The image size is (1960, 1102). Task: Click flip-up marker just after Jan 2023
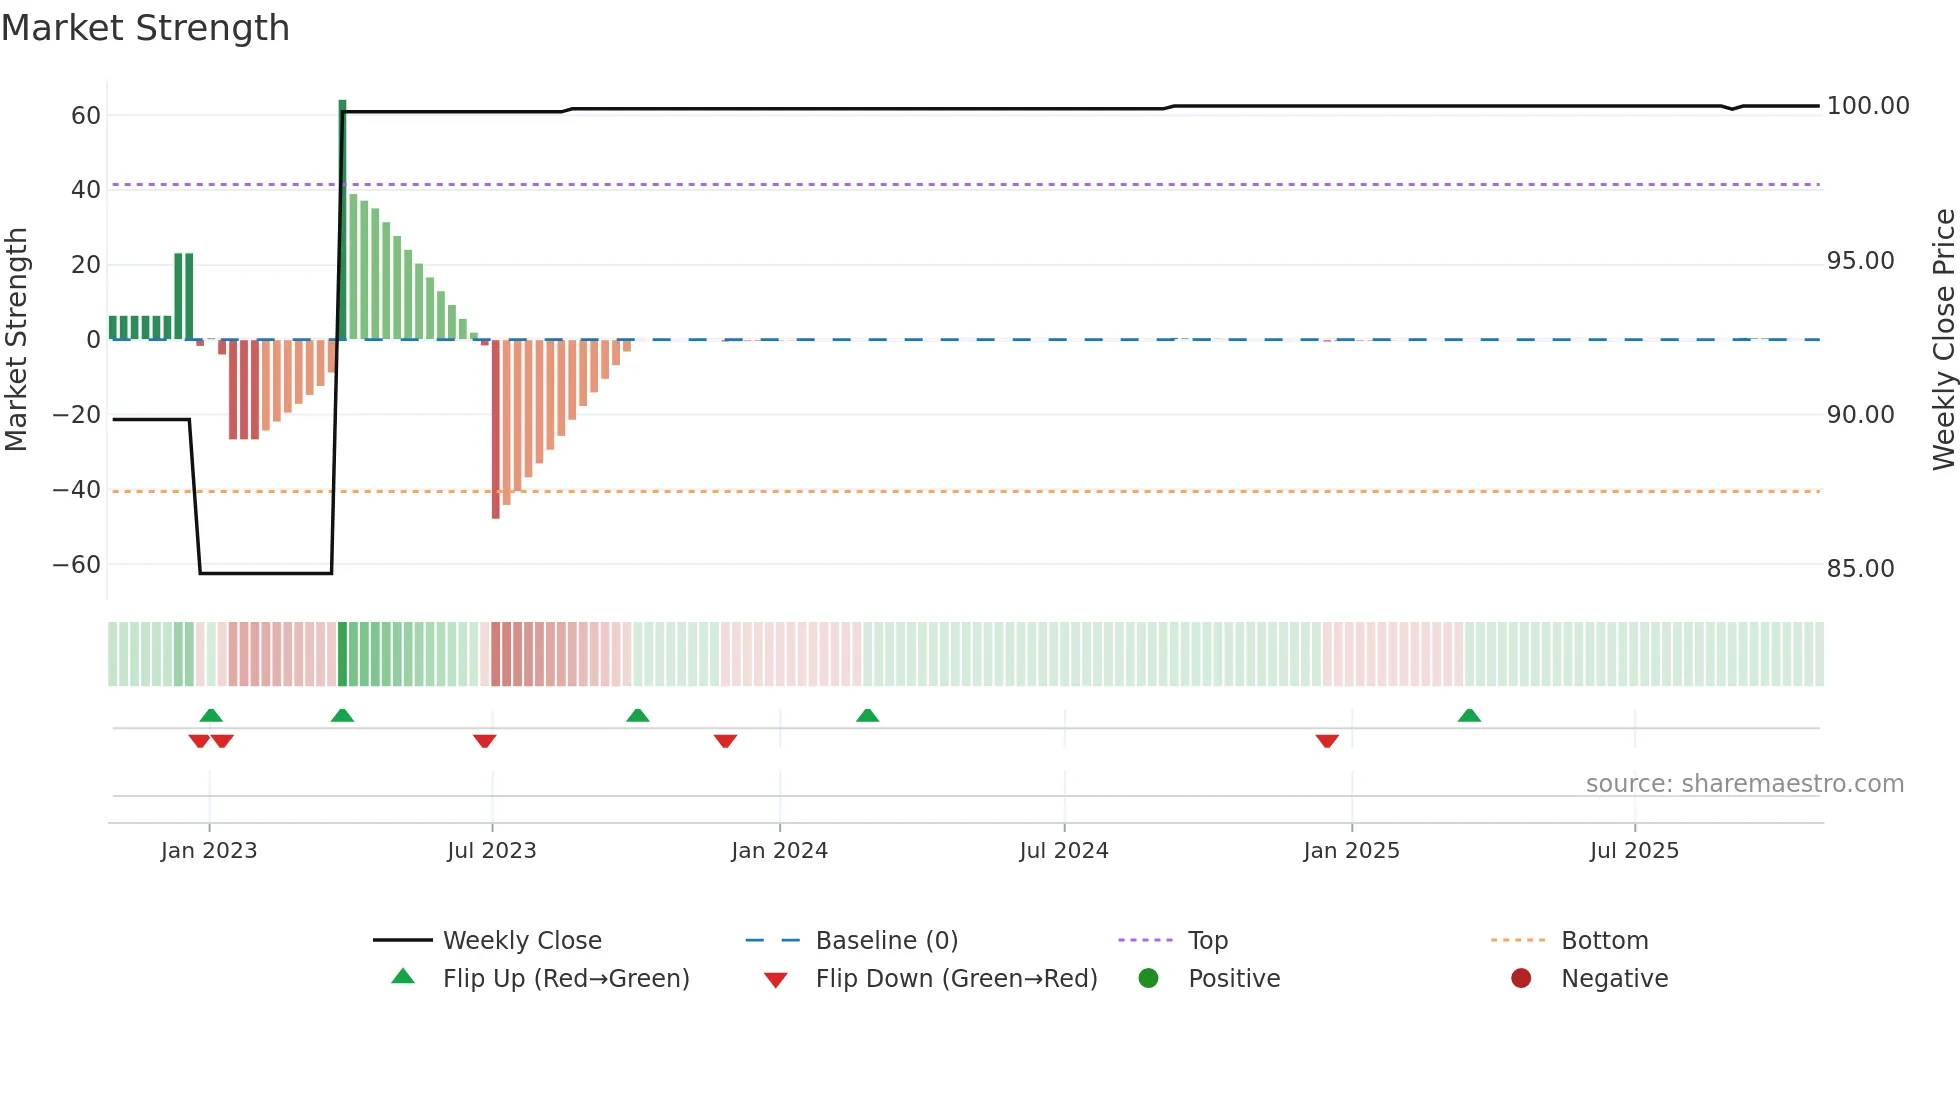click(211, 715)
